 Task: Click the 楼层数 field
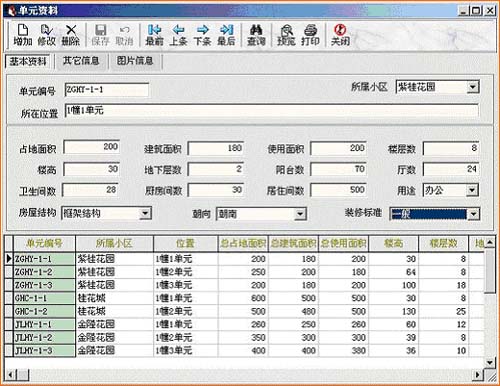pos(451,148)
